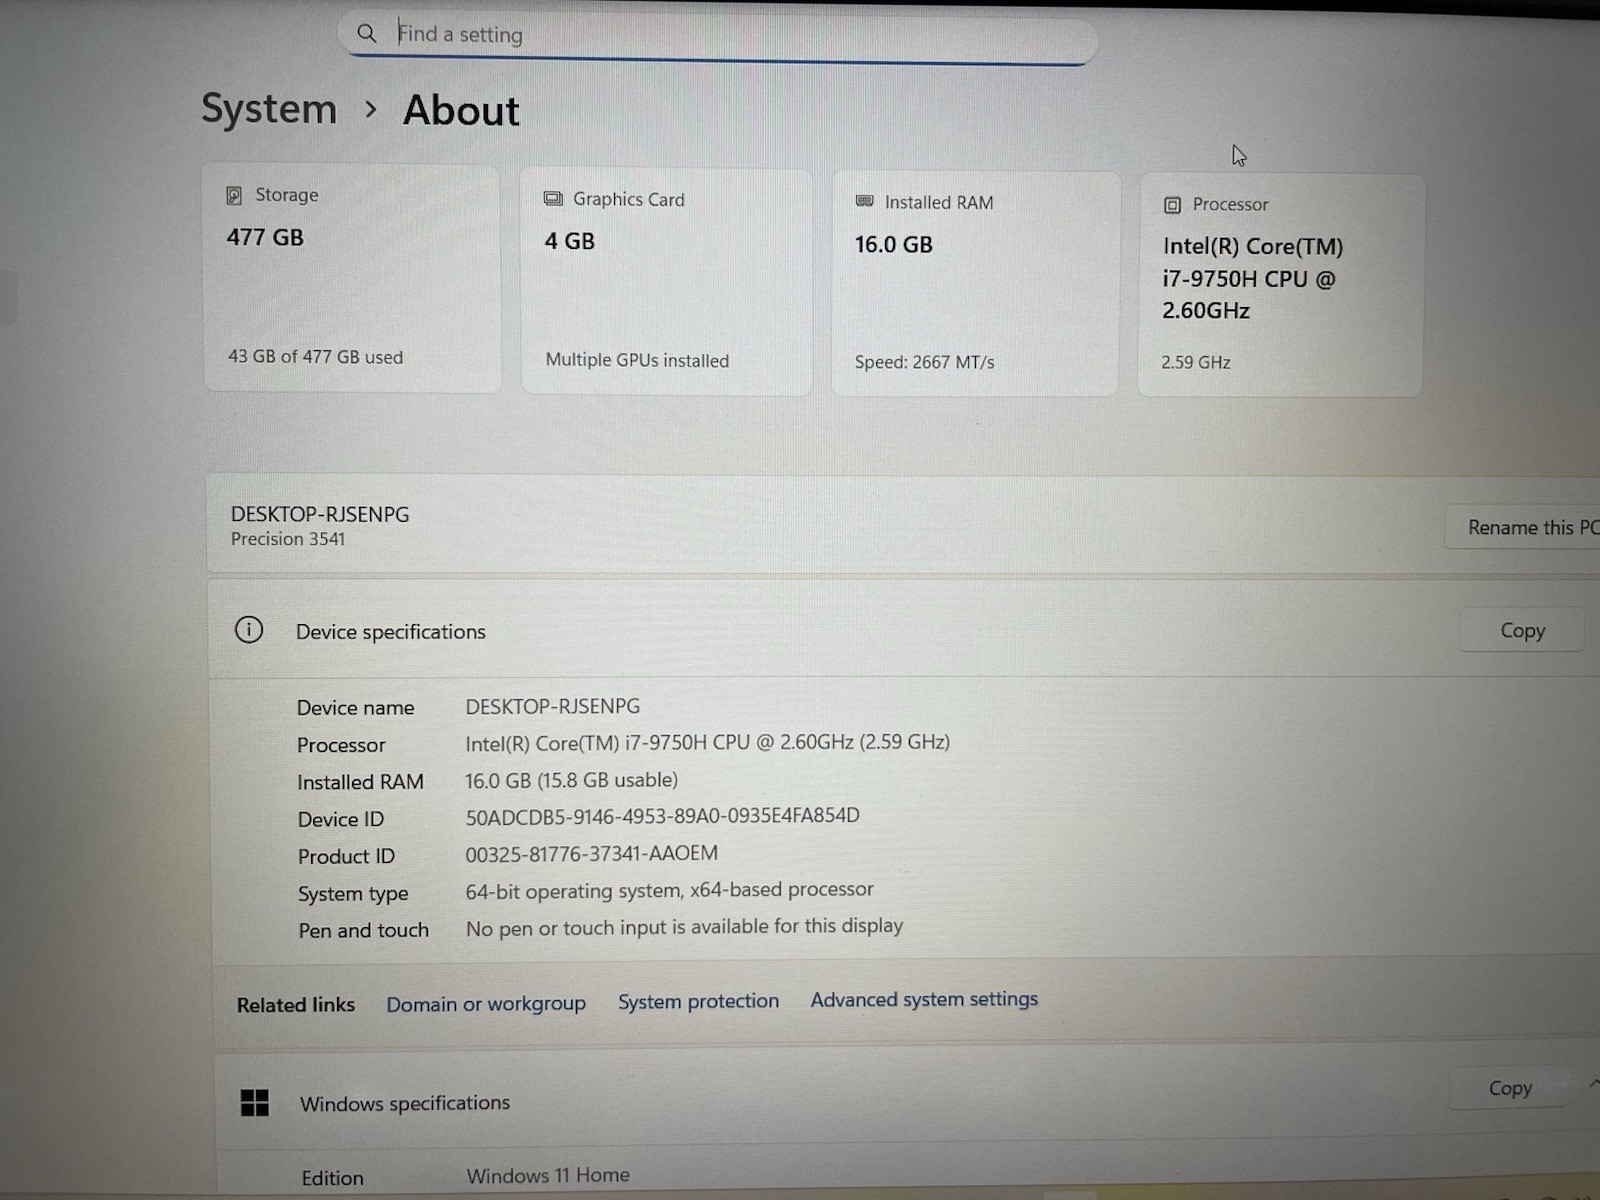
Task: Copy the Device specifications
Action: point(1522,630)
